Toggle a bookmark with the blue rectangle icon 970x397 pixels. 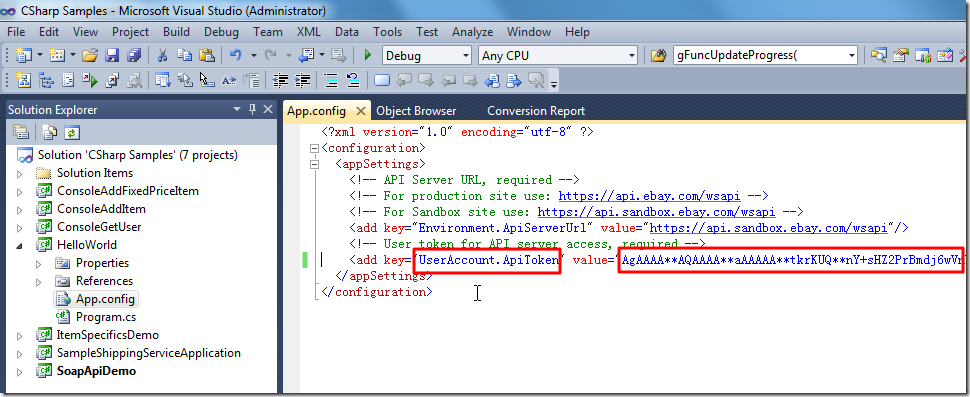coord(382,80)
